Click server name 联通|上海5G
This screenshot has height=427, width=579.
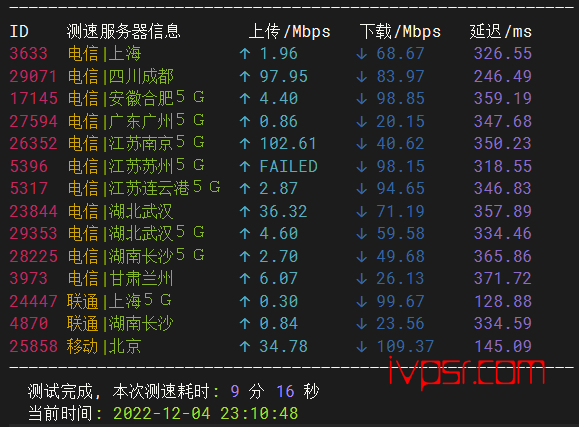pos(119,301)
